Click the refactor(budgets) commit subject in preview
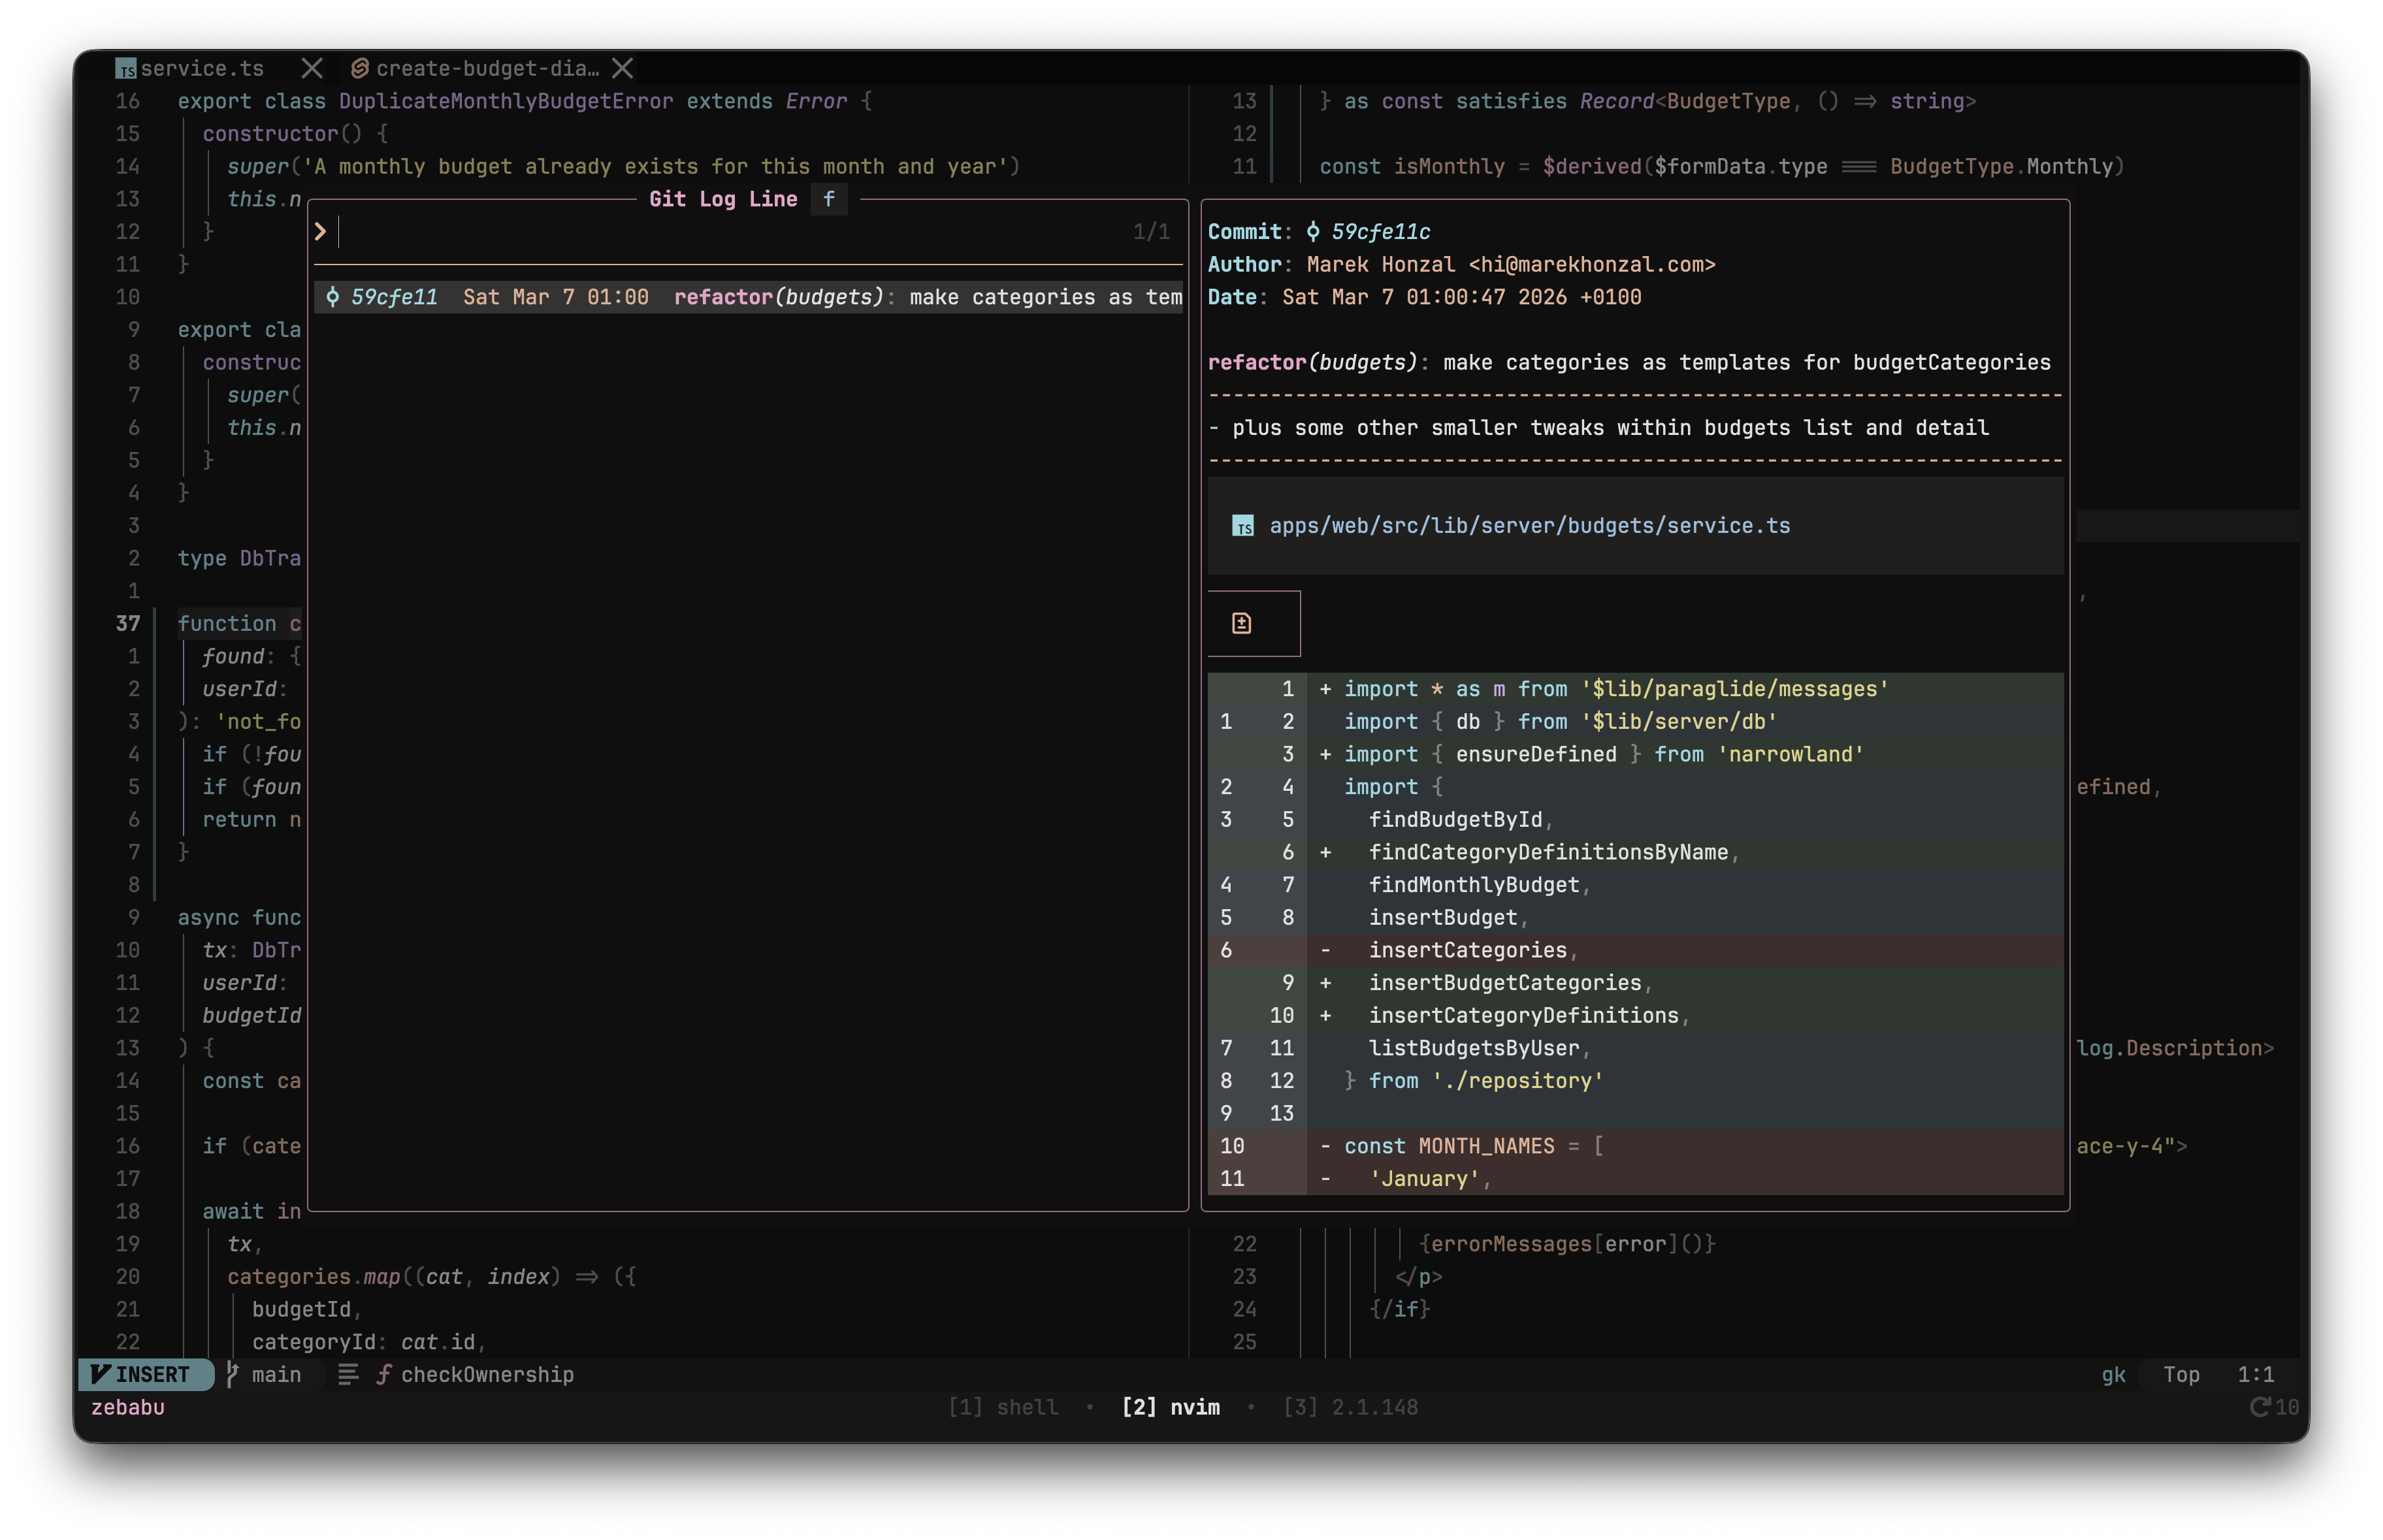 [1629, 363]
